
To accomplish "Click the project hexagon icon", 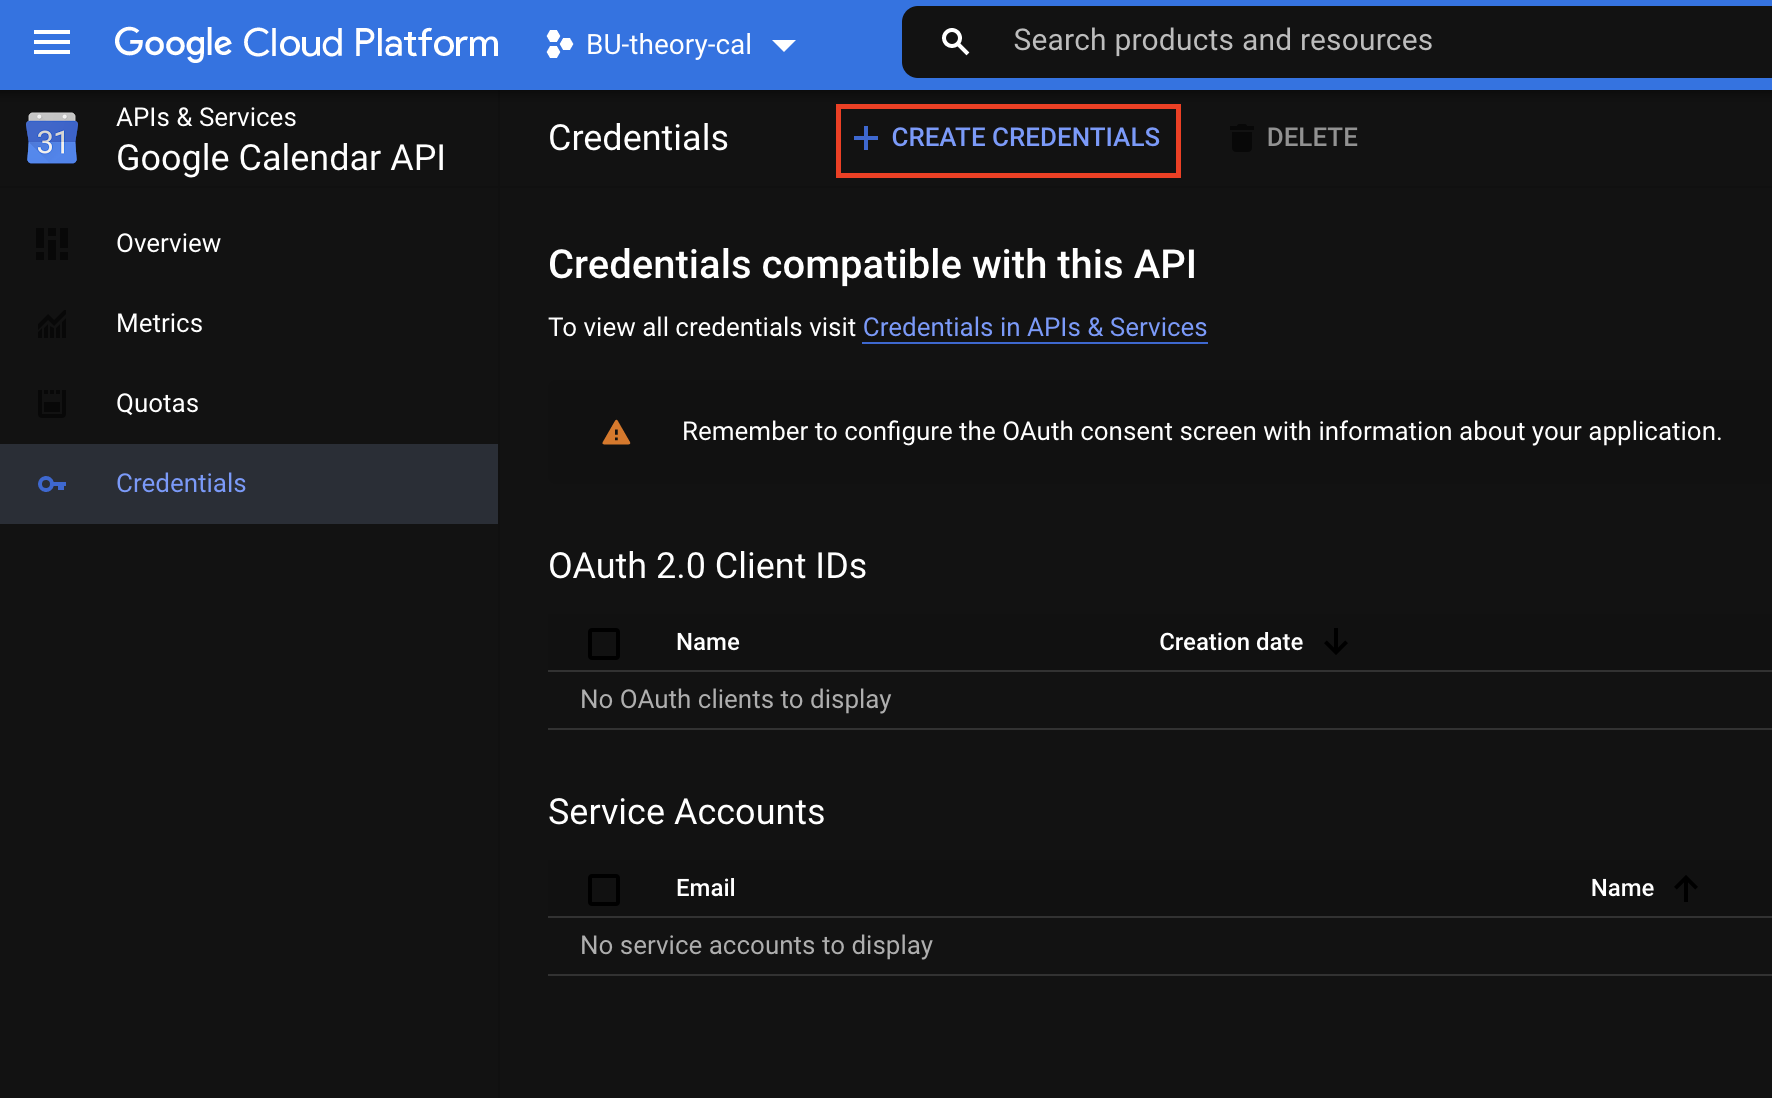I will tap(560, 44).
